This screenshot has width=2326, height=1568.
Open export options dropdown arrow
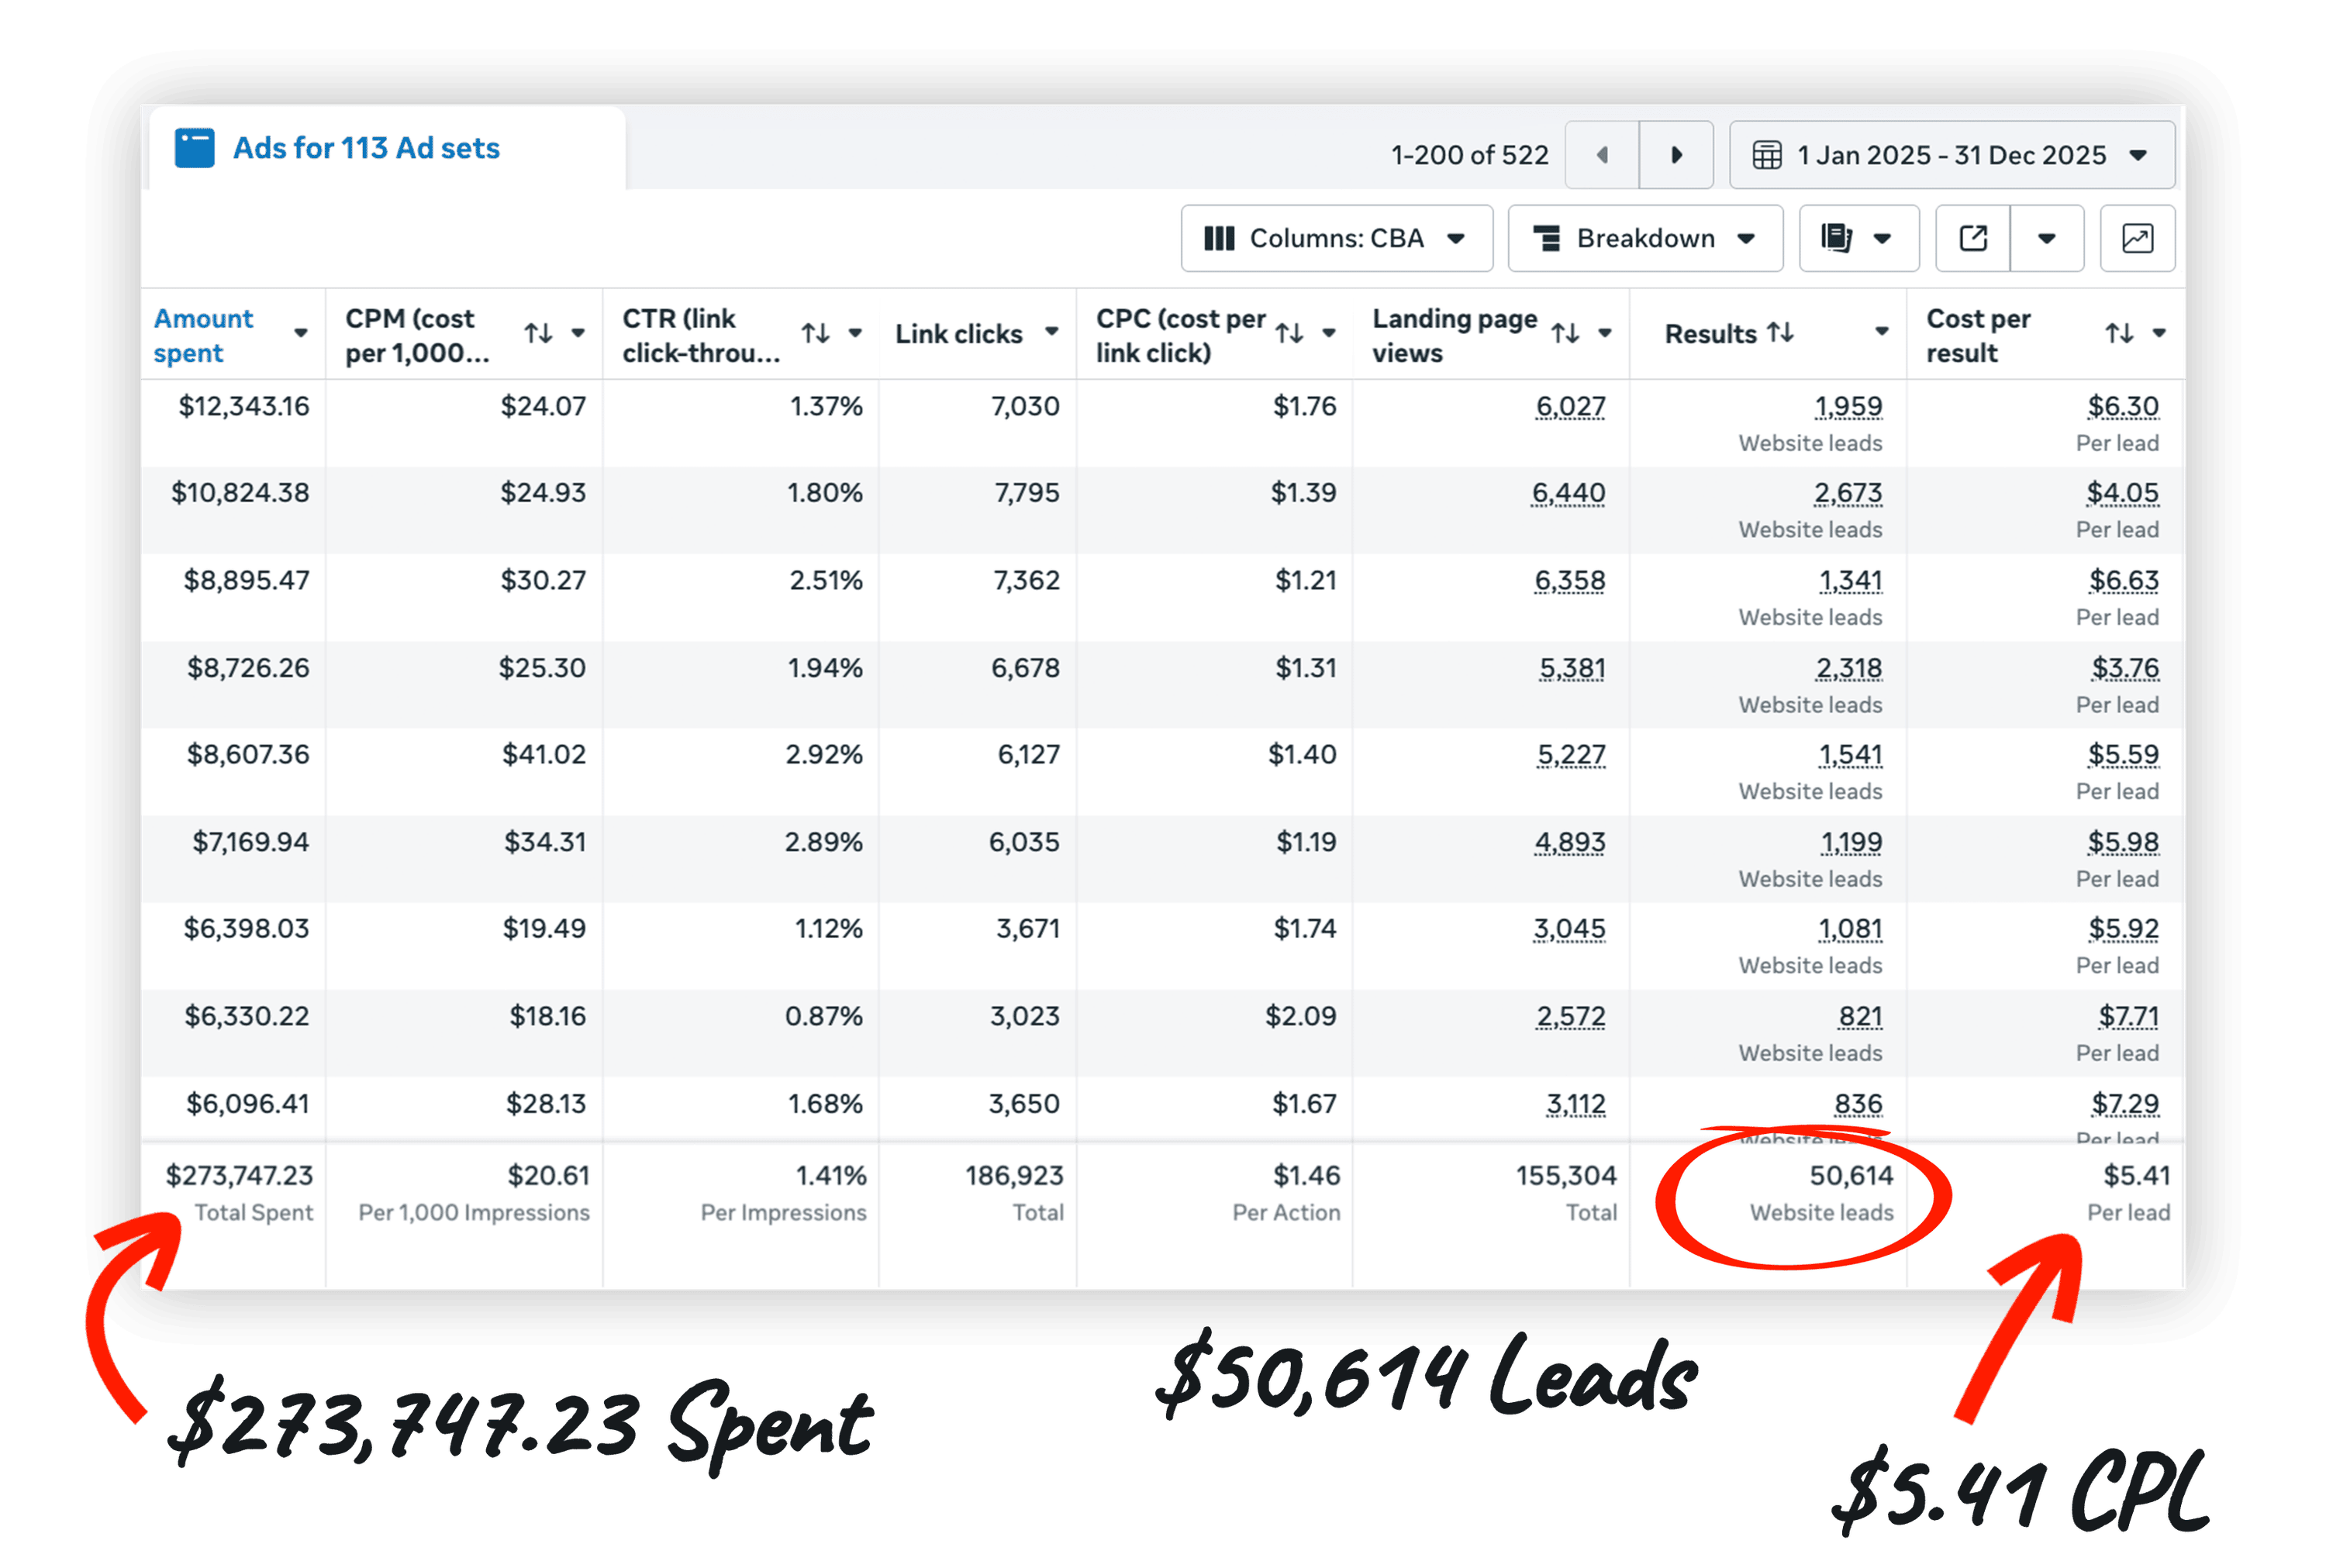click(x=2046, y=238)
